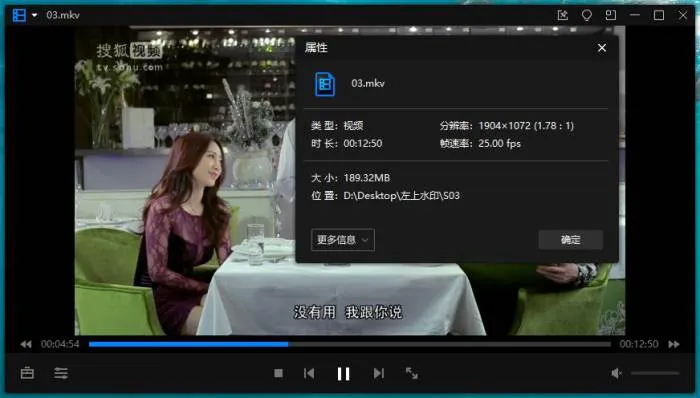The image size is (700, 398).
Task: Open the player logo main menu
Action: coord(19,15)
